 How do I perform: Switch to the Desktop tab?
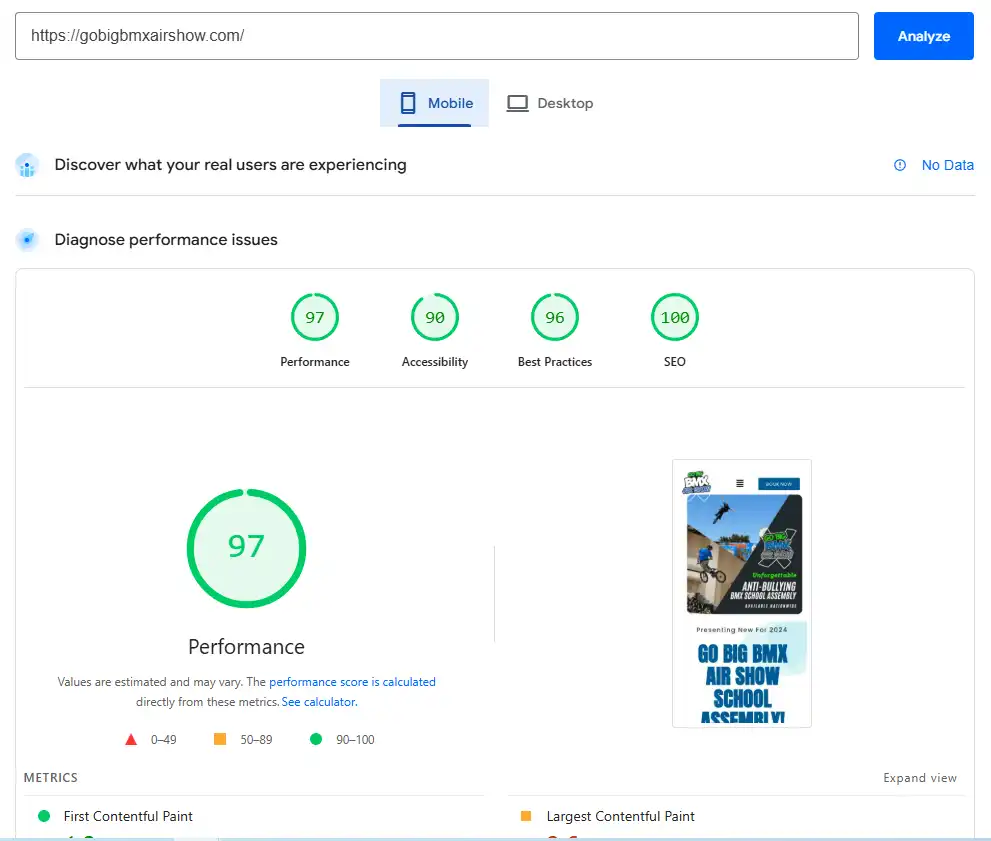[550, 103]
